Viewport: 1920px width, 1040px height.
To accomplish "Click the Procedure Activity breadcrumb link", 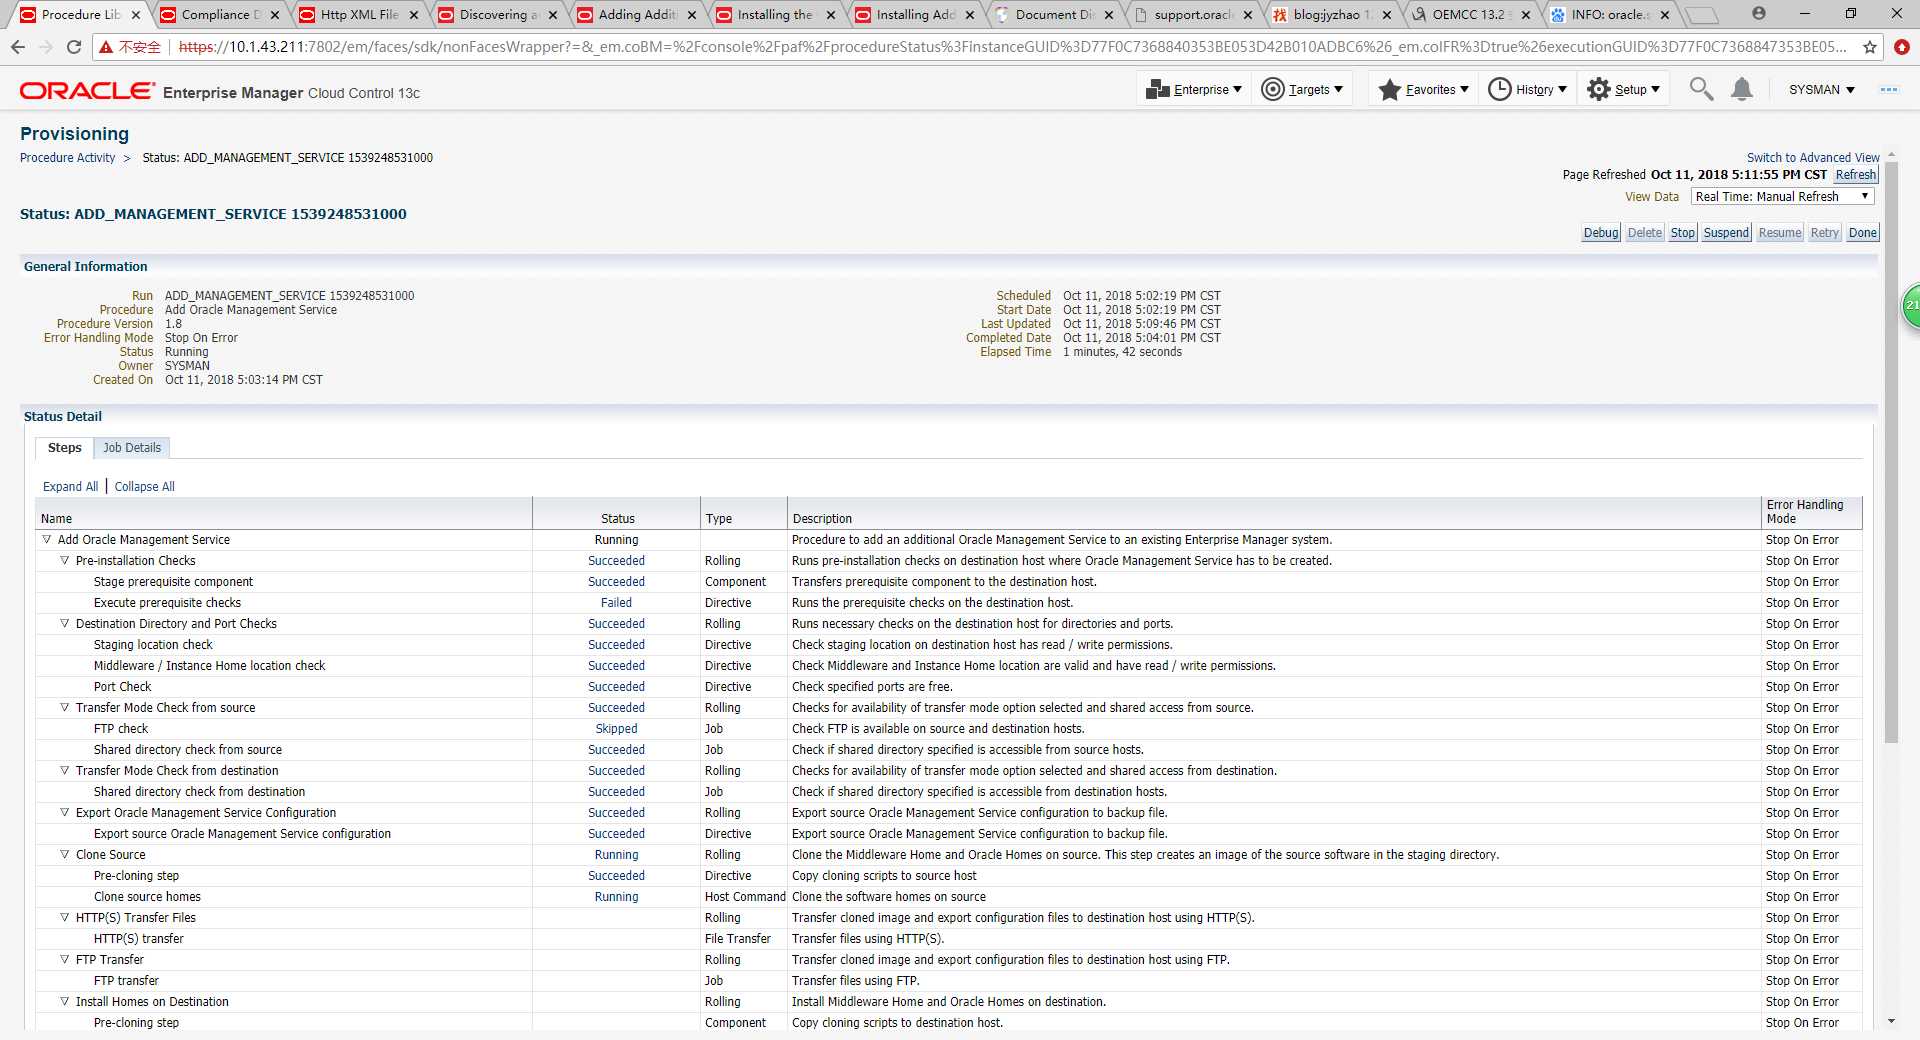I will coord(67,158).
